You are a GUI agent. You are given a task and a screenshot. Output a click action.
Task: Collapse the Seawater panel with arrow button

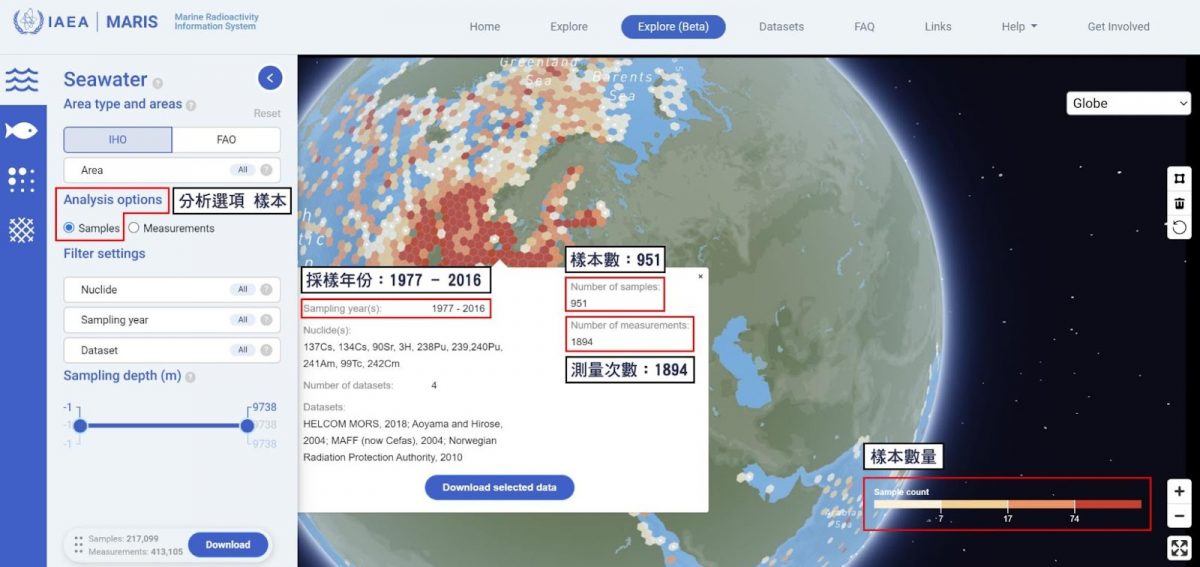pyautogui.click(x=269, y=78)
